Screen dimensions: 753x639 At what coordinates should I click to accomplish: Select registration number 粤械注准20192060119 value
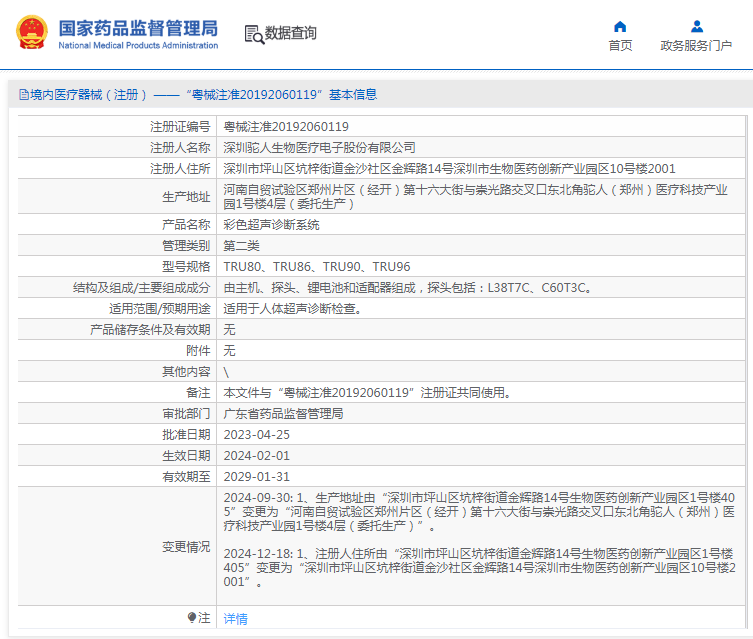coord(286,127)
